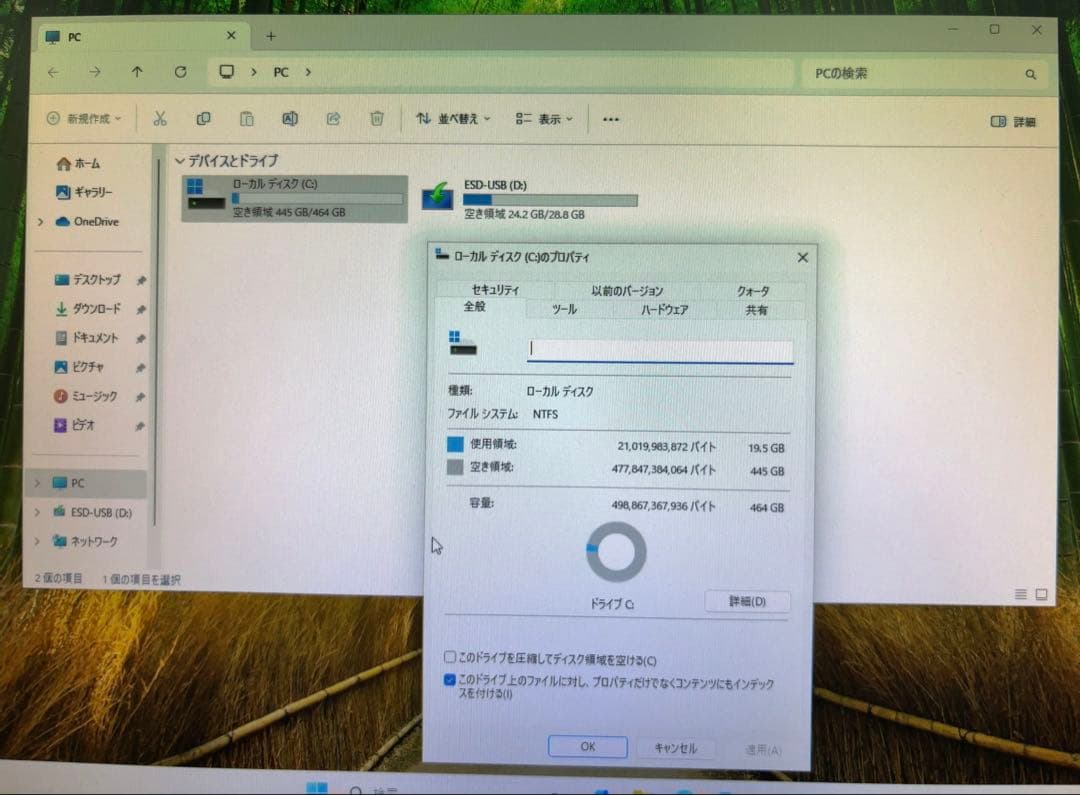Click the Share icon in the toolbar
Image resolution: width=1080 pixels, height=795 pixels.
point(332,118)
